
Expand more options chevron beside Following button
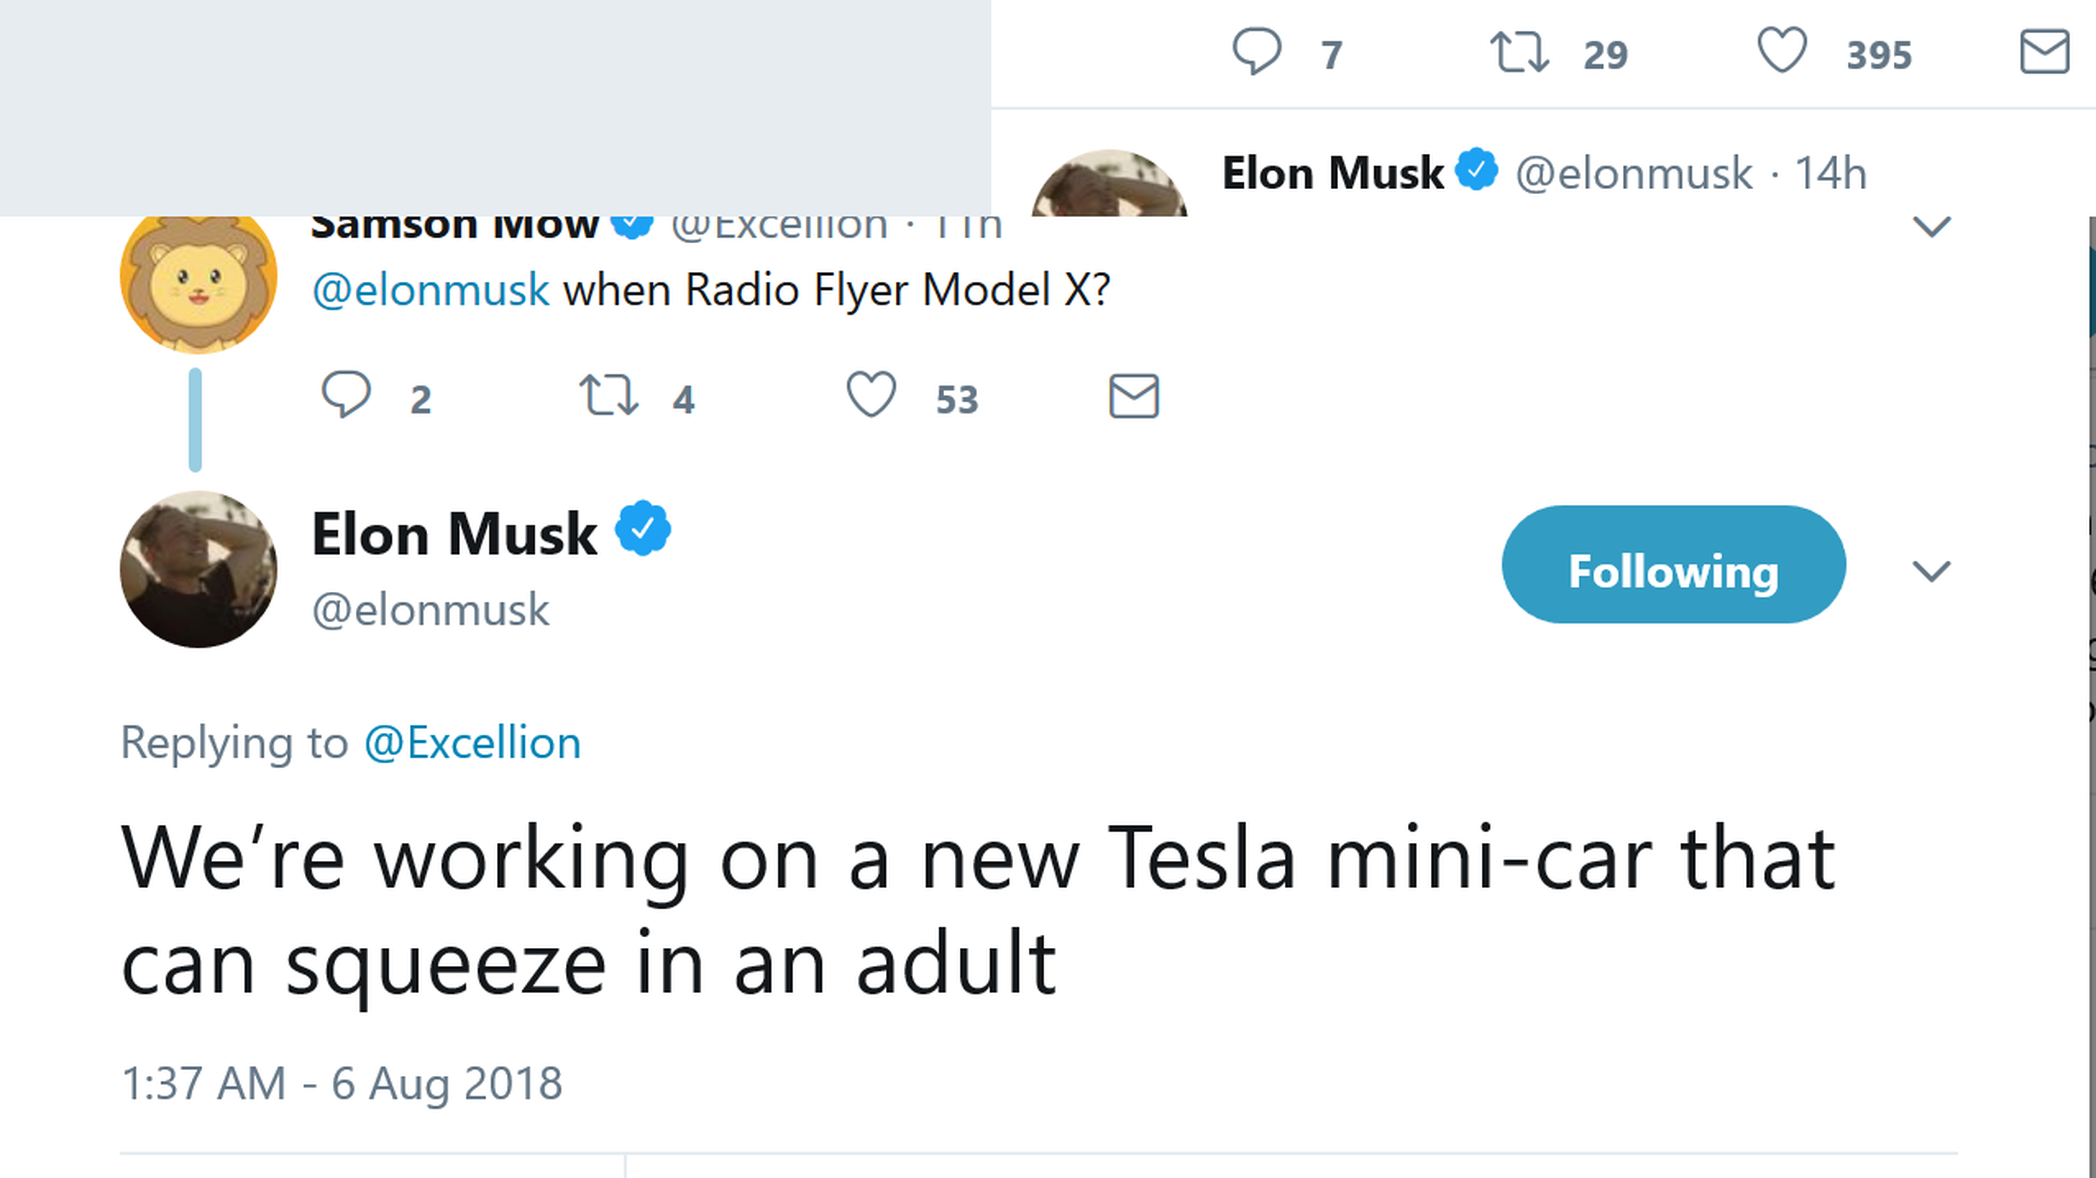(x=1931, y=571)
